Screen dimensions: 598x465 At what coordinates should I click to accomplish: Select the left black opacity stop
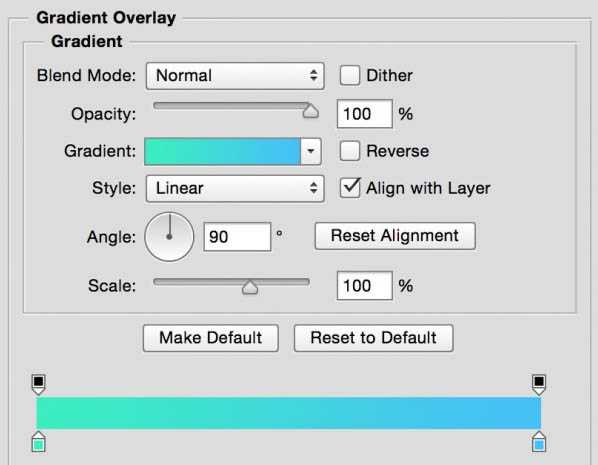[x=39, y=384]
